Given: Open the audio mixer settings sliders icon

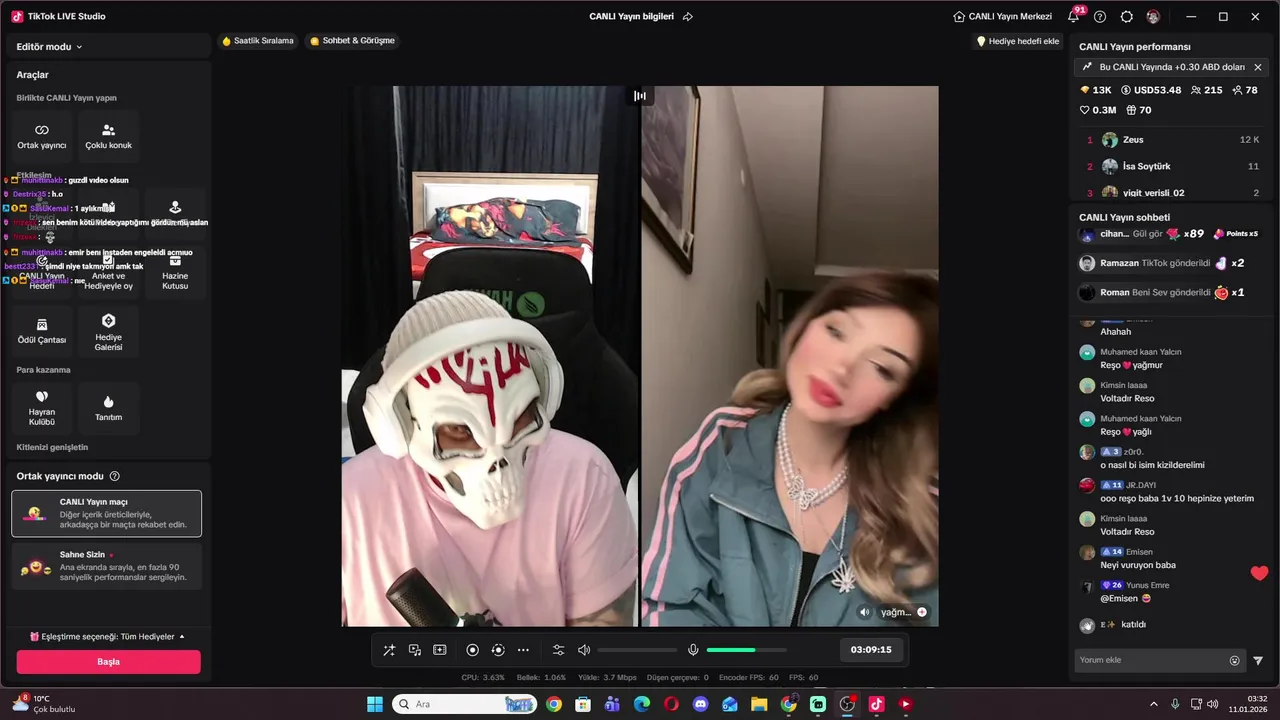Looking at the screenshot, I should tap(559, 650).
